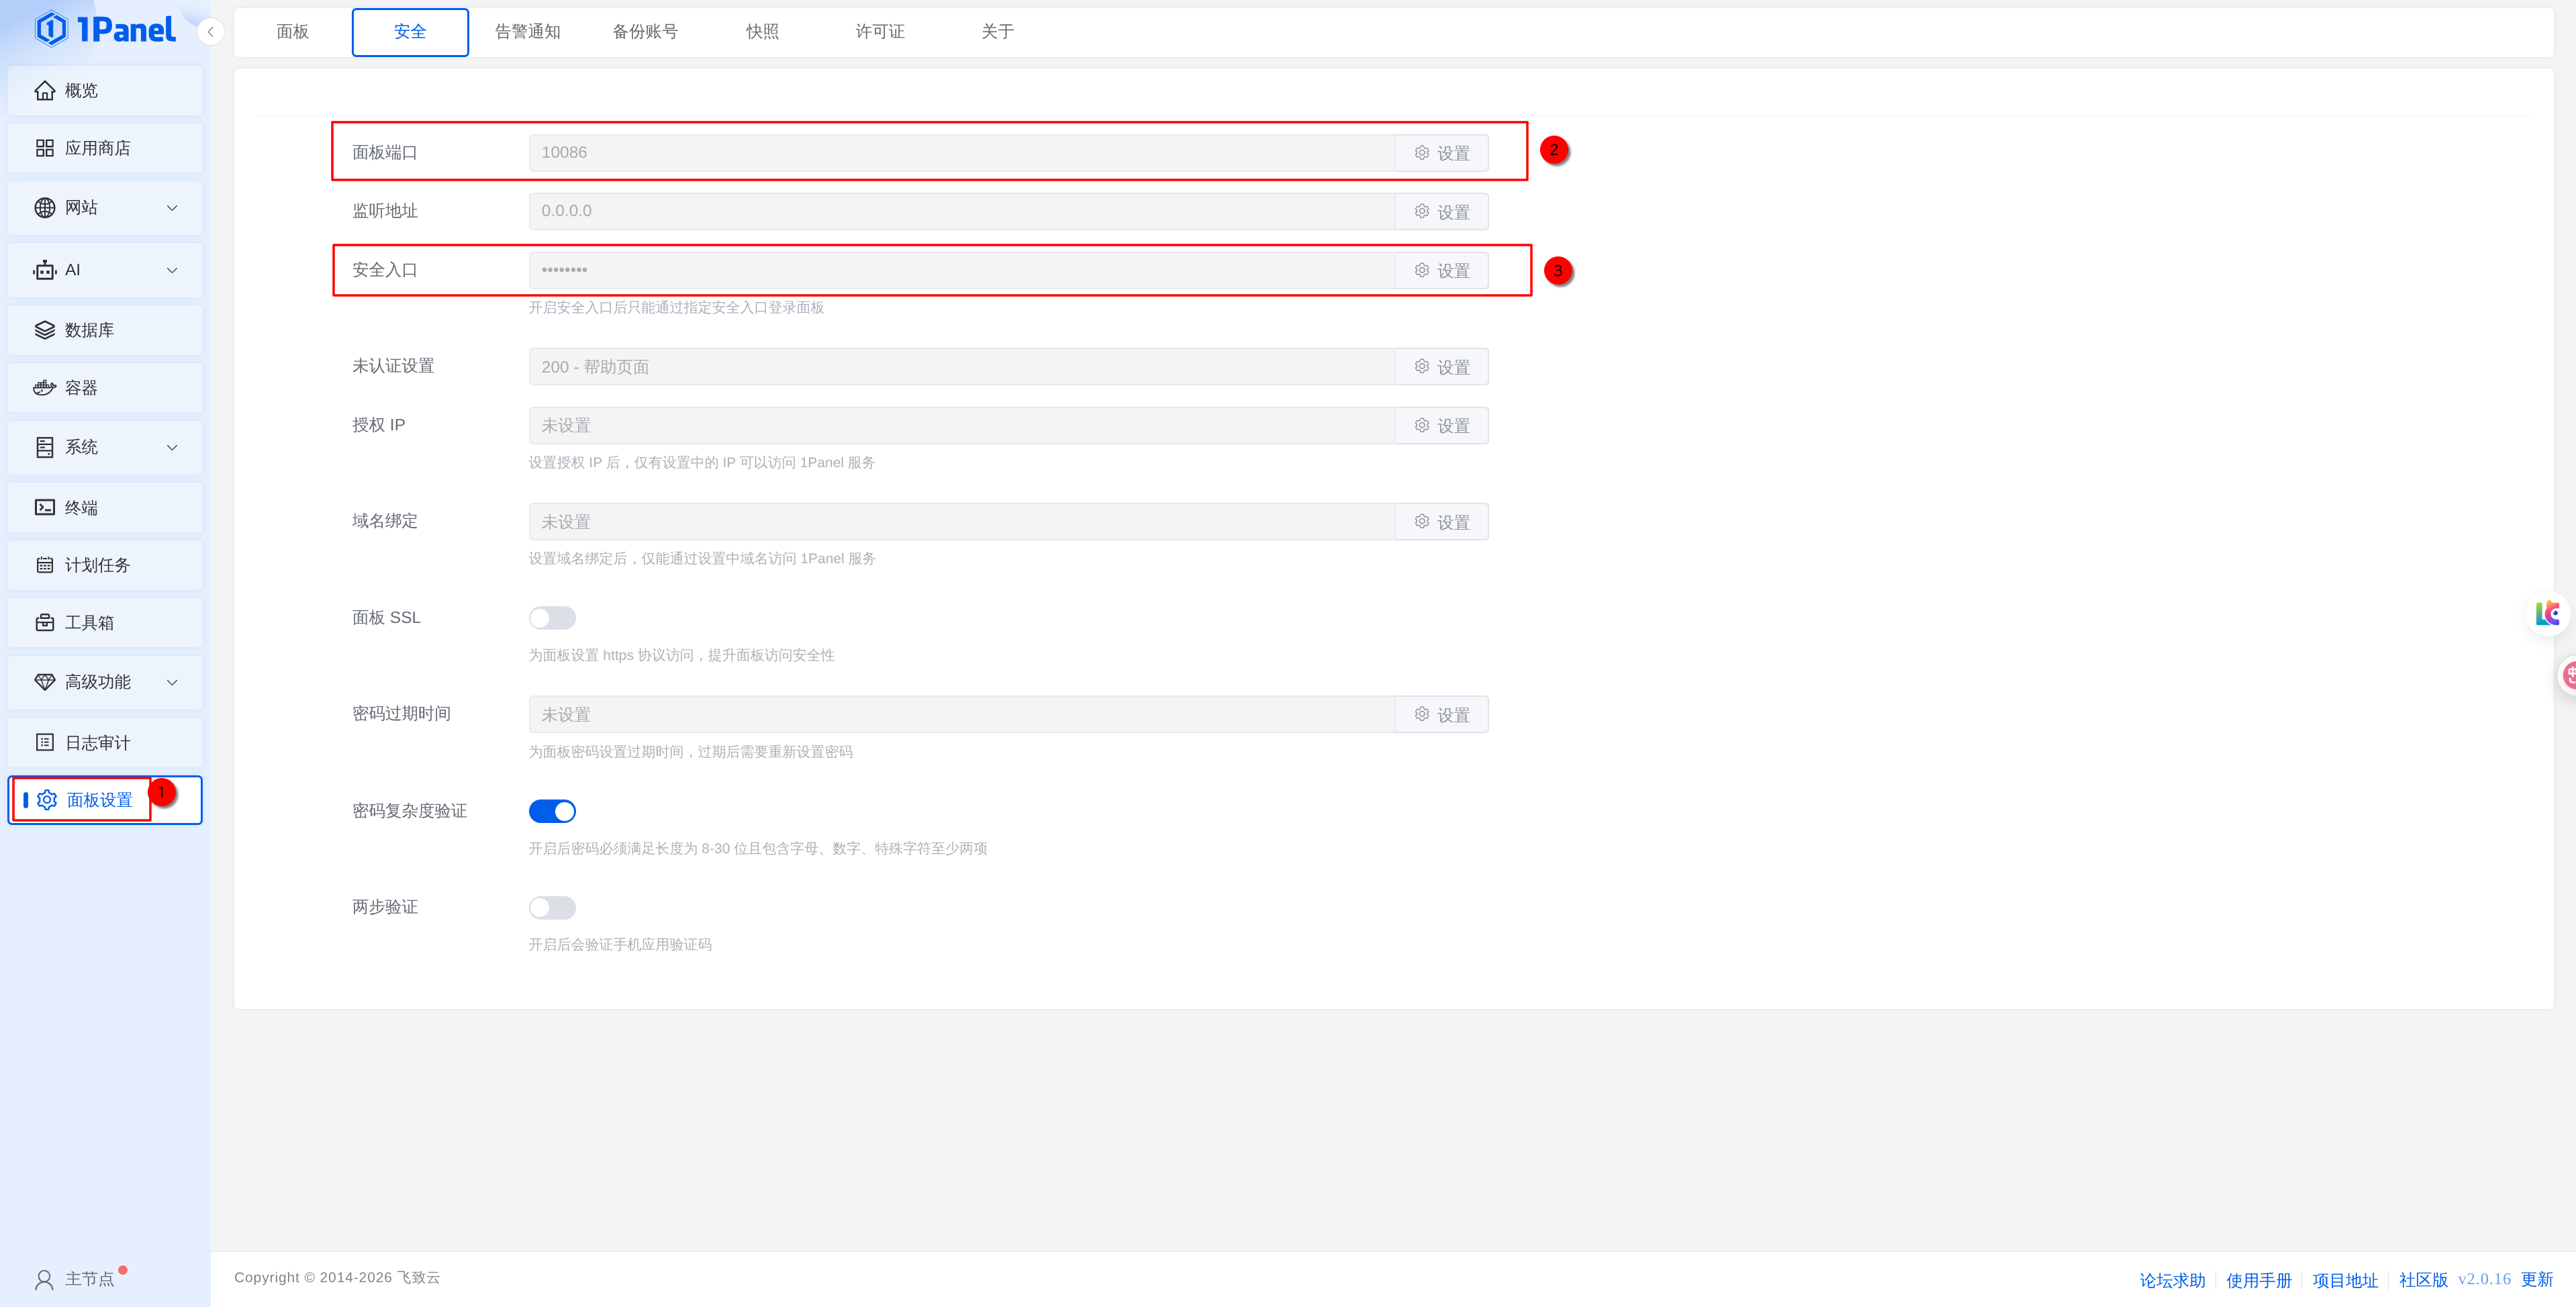
Task: Click the 计划任务 calendar icon
Action: point(45,565)
